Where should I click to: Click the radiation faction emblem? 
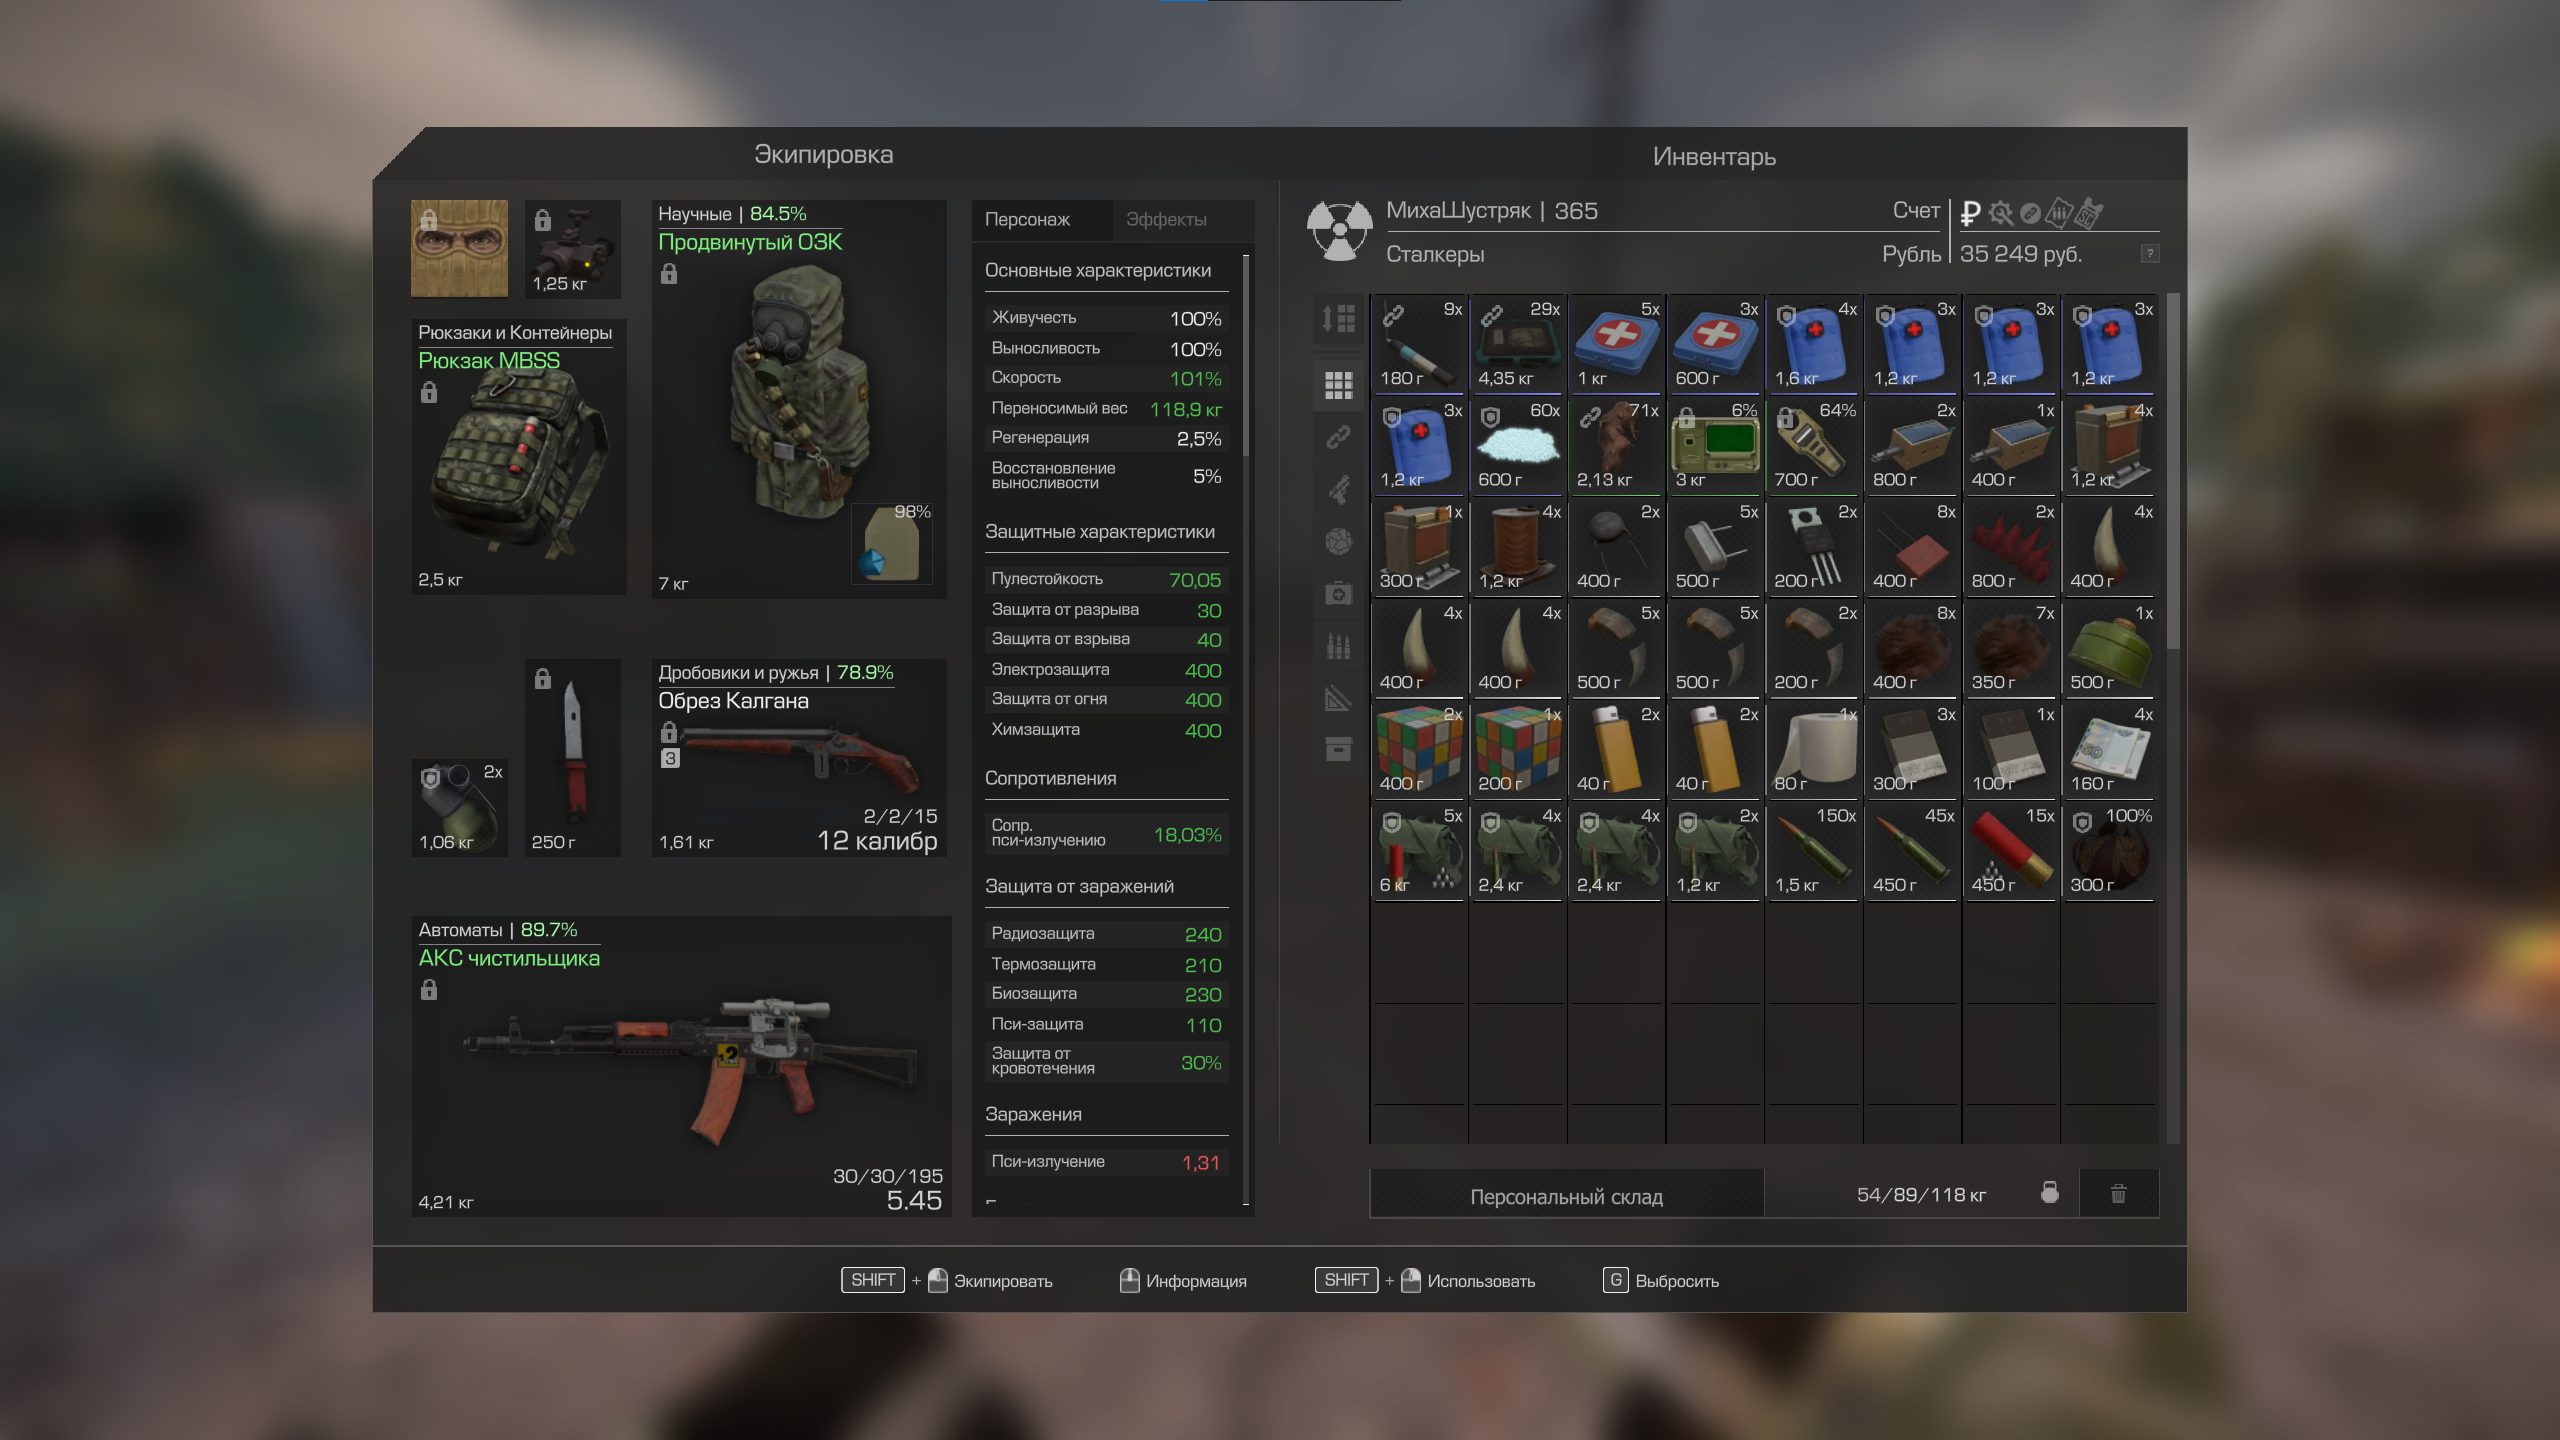tap(1340, 231)
